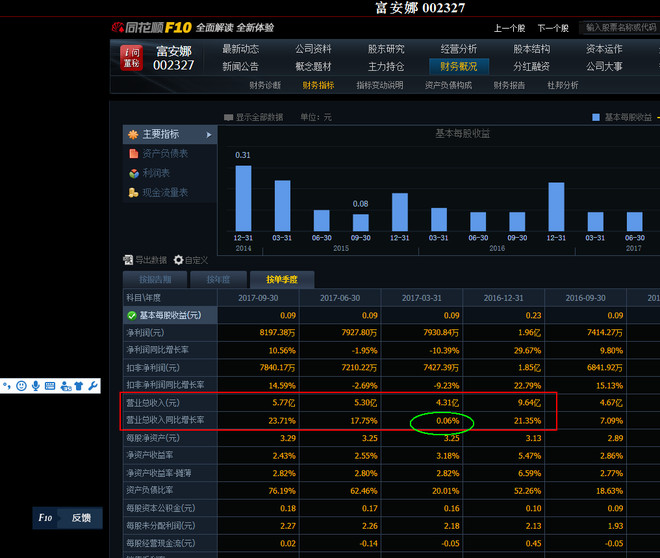Switch to 资产负债构成 sub-tab
Screen dimensions: 660x558
click(x=448, y=85)
